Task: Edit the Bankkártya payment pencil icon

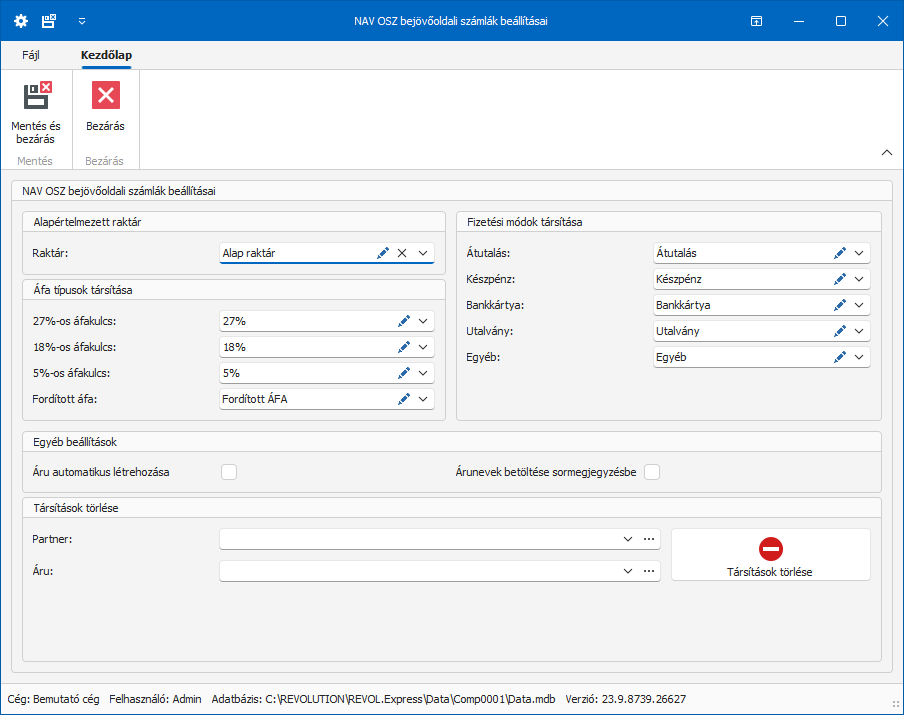Action: [x=840, y=305]
